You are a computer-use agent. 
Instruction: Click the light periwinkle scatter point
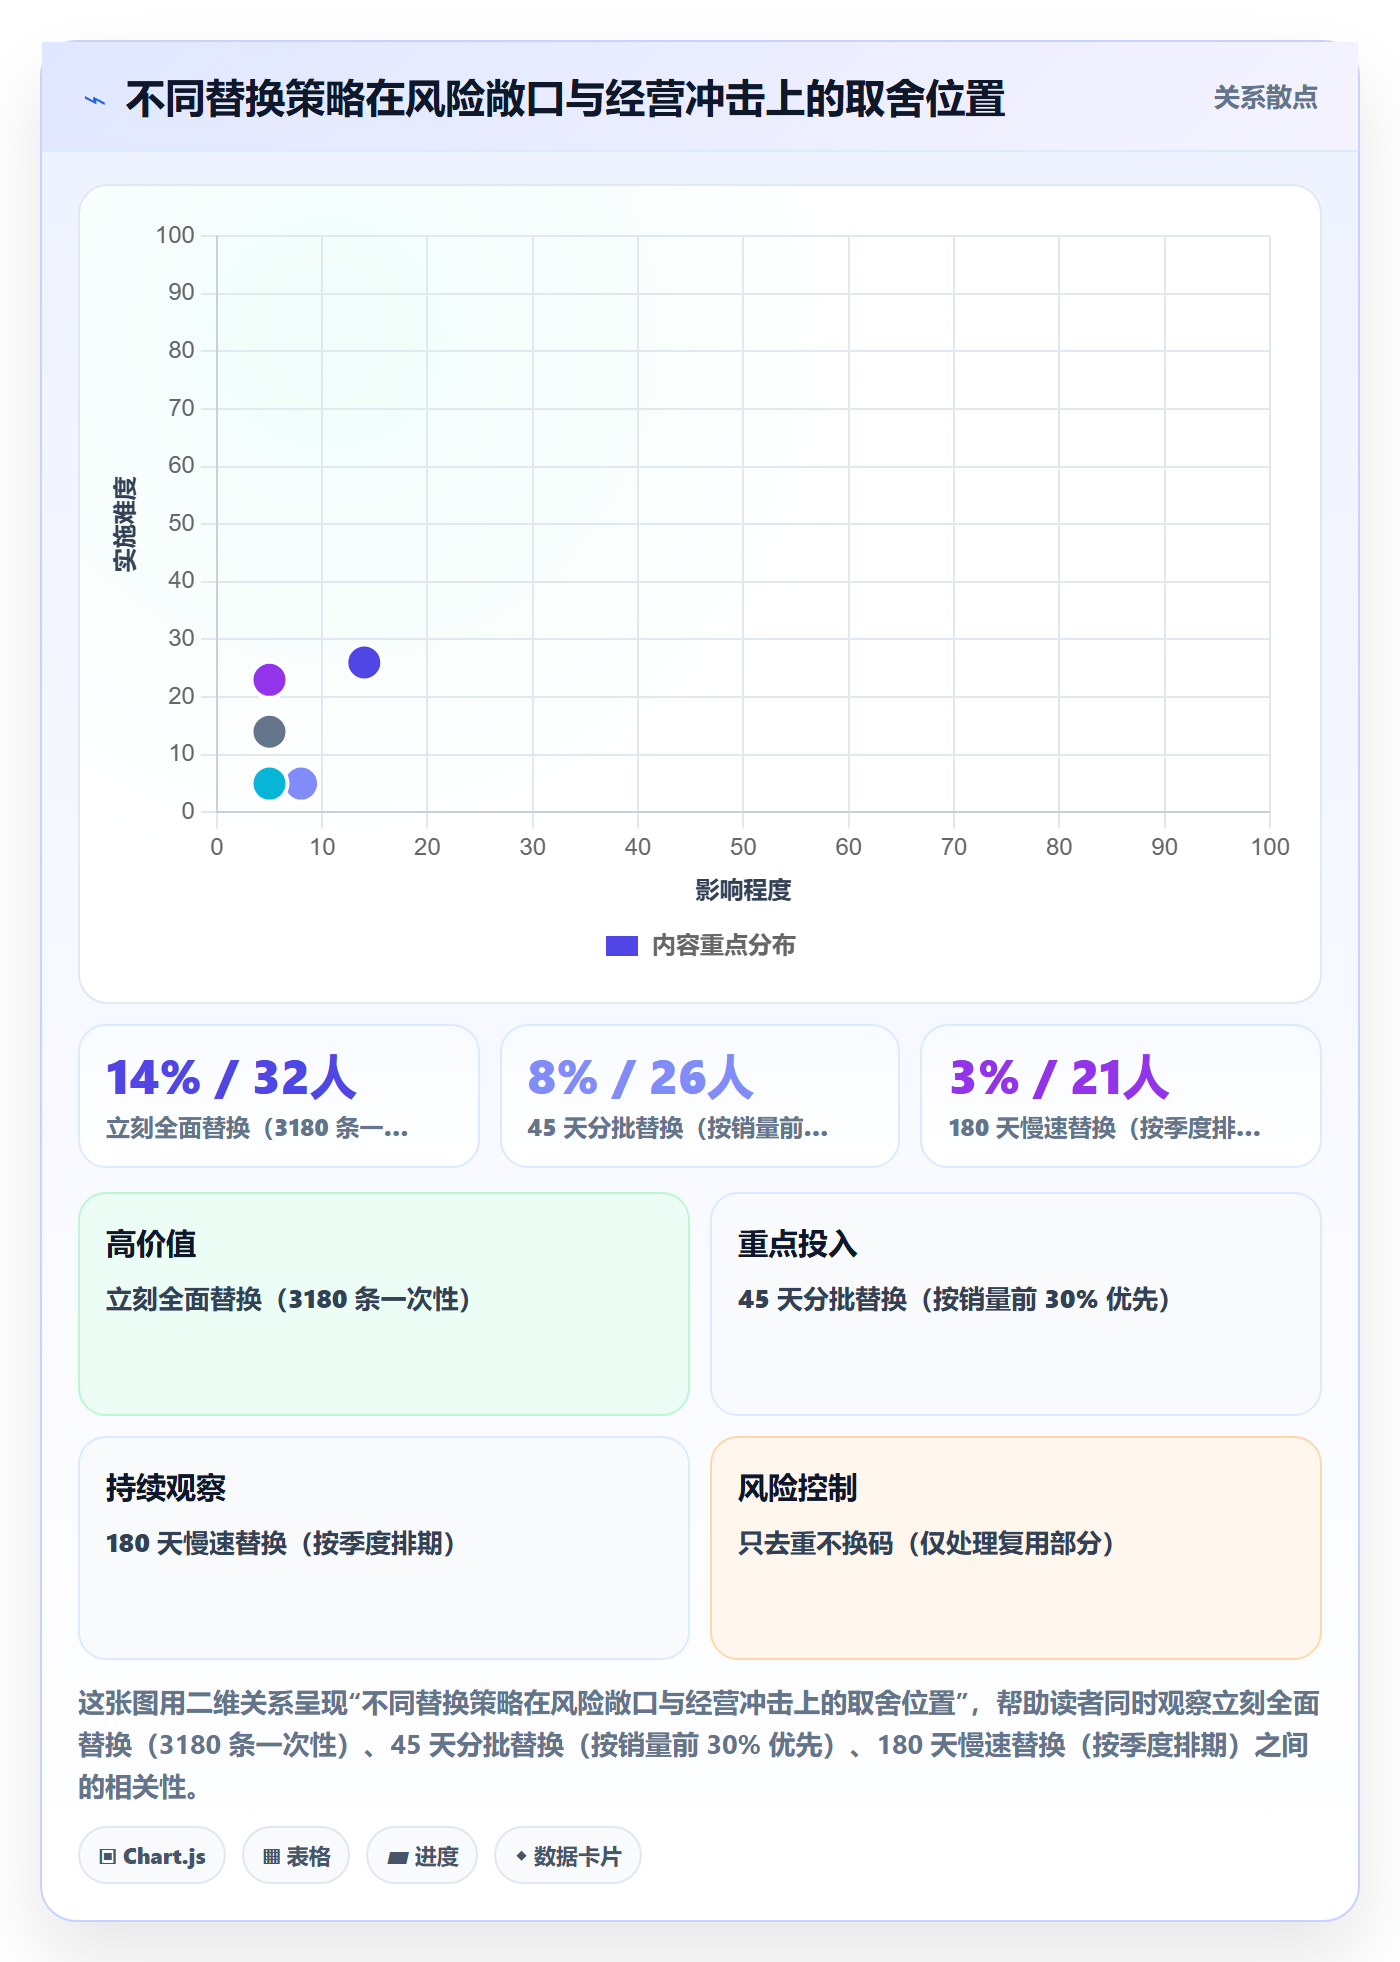(x=301, y=783)
